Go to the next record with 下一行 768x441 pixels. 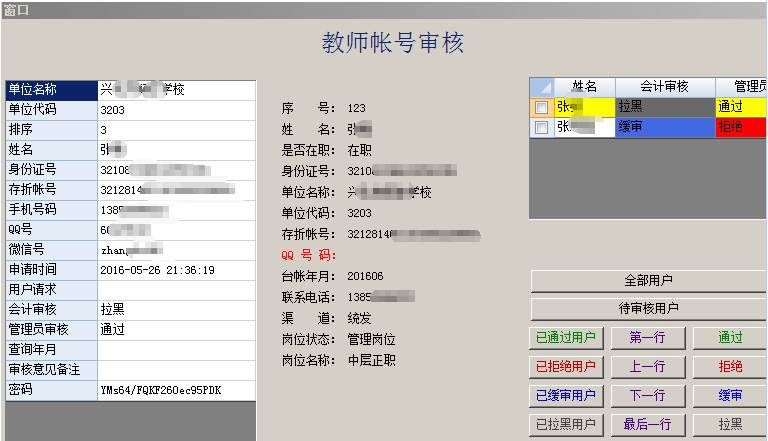click(648, 396)
